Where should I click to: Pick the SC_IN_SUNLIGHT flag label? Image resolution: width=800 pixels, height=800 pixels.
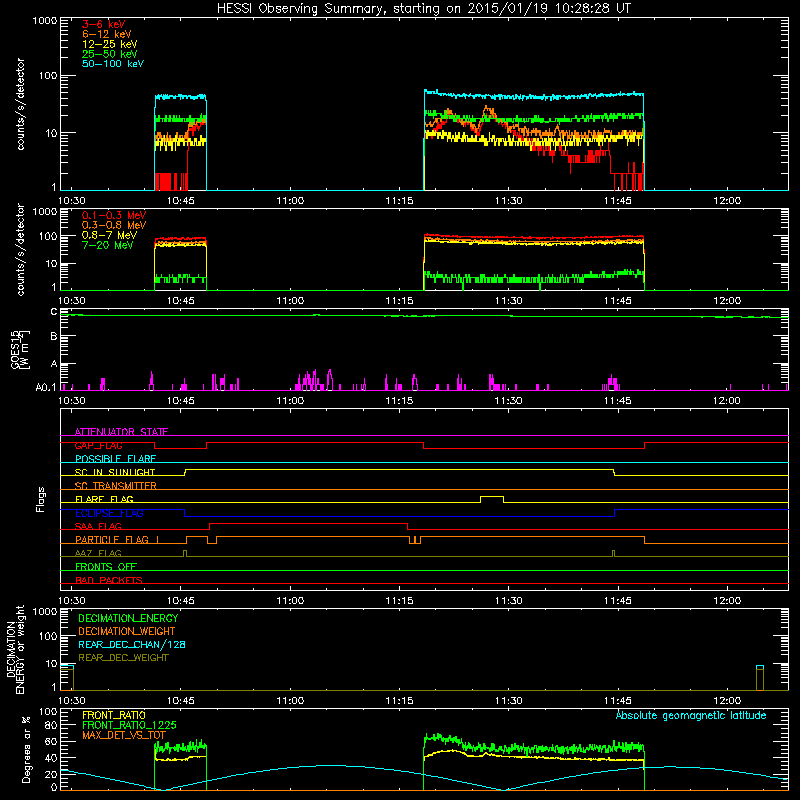115,472
